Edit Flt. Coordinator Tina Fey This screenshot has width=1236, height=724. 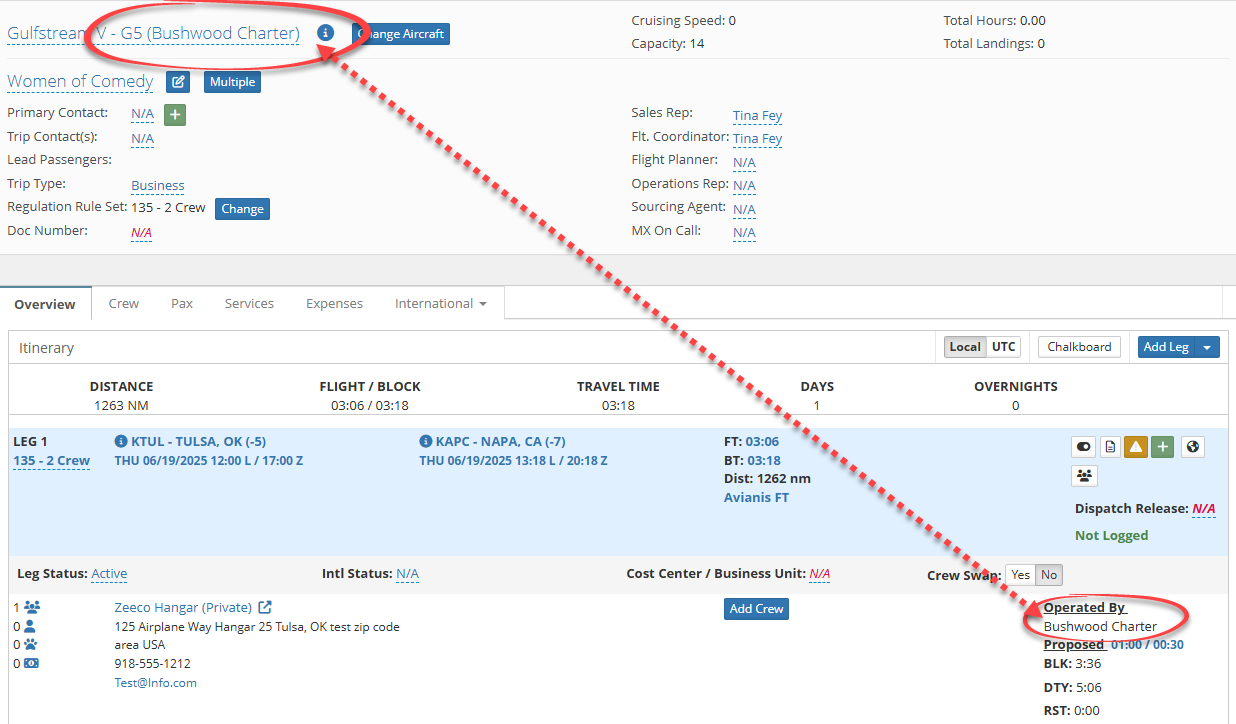[x=757, y=139]
